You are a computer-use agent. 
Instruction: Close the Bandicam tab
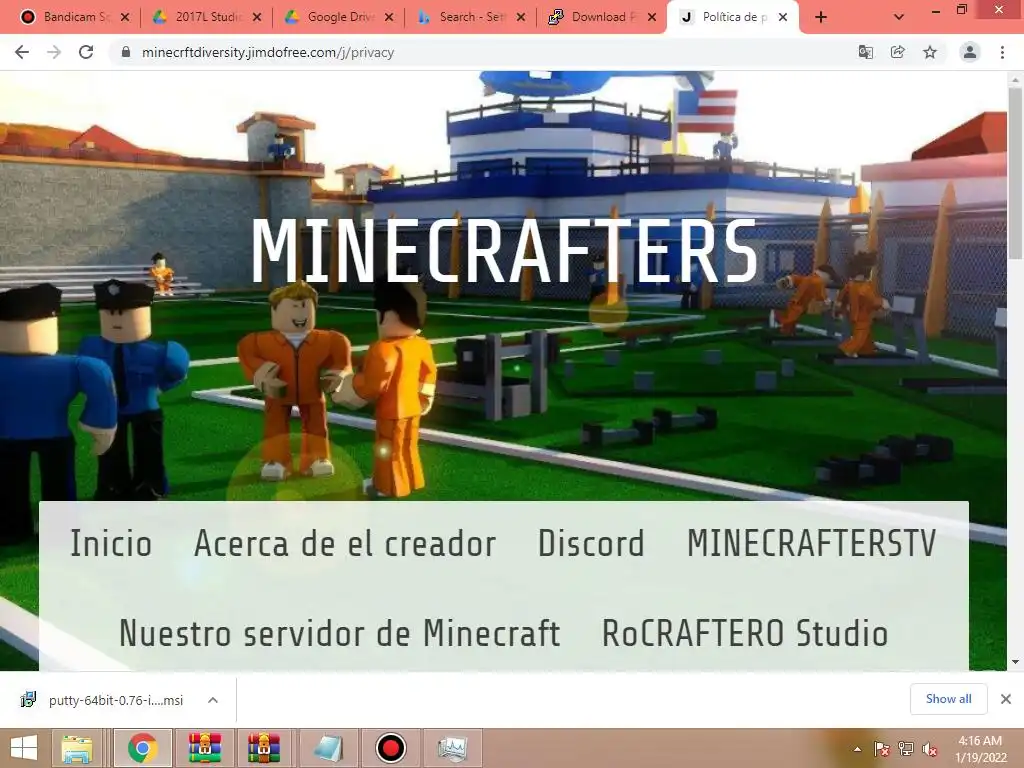[x=125, y=17]
